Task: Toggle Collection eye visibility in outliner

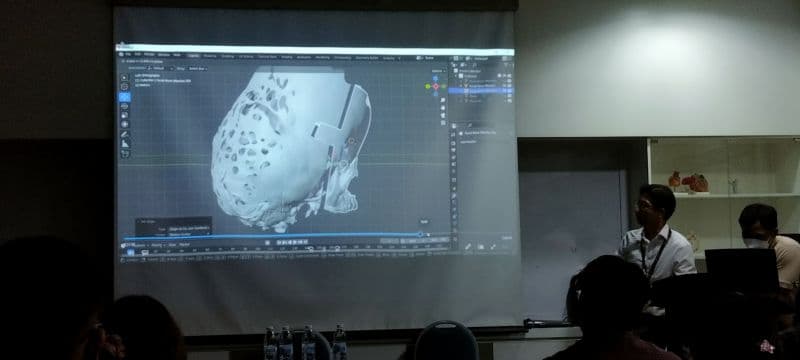Action: click(505, 76)
